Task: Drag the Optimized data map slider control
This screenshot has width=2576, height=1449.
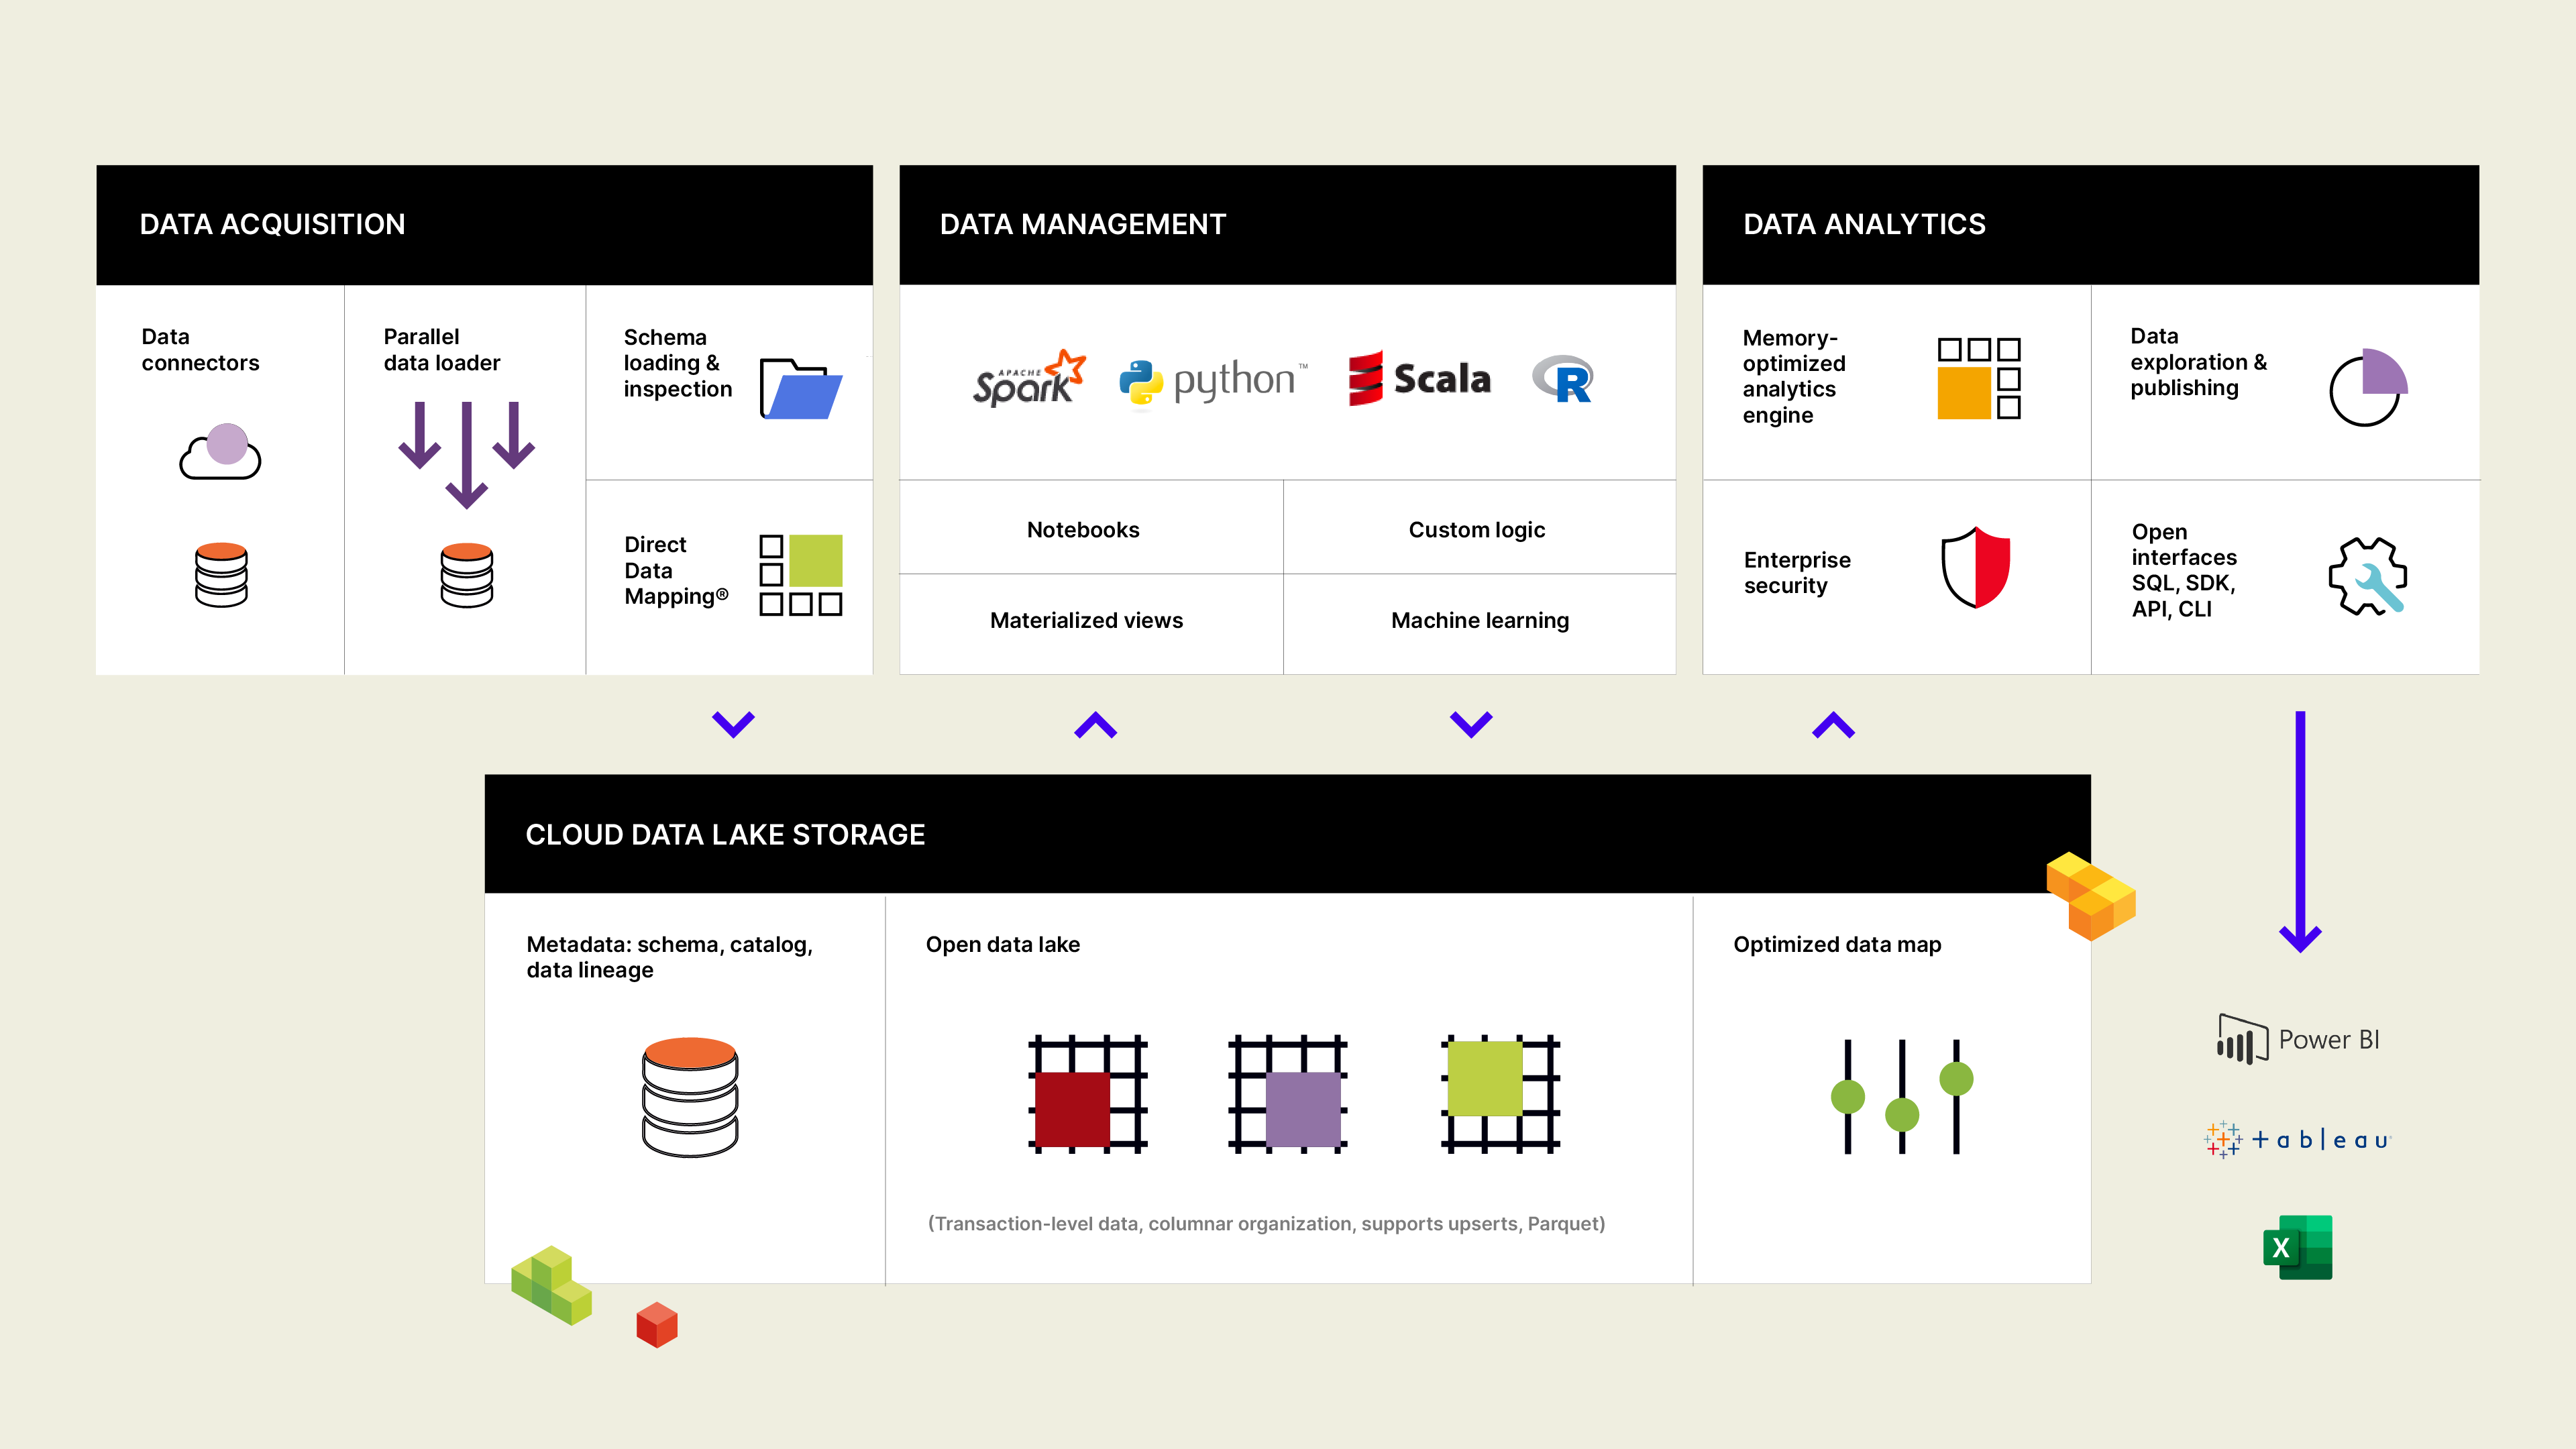Action: click(x=1902, y=1097)
